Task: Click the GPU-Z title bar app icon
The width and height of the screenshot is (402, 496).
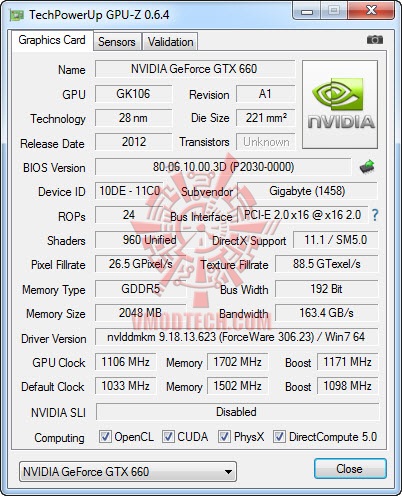Action: 17,15
